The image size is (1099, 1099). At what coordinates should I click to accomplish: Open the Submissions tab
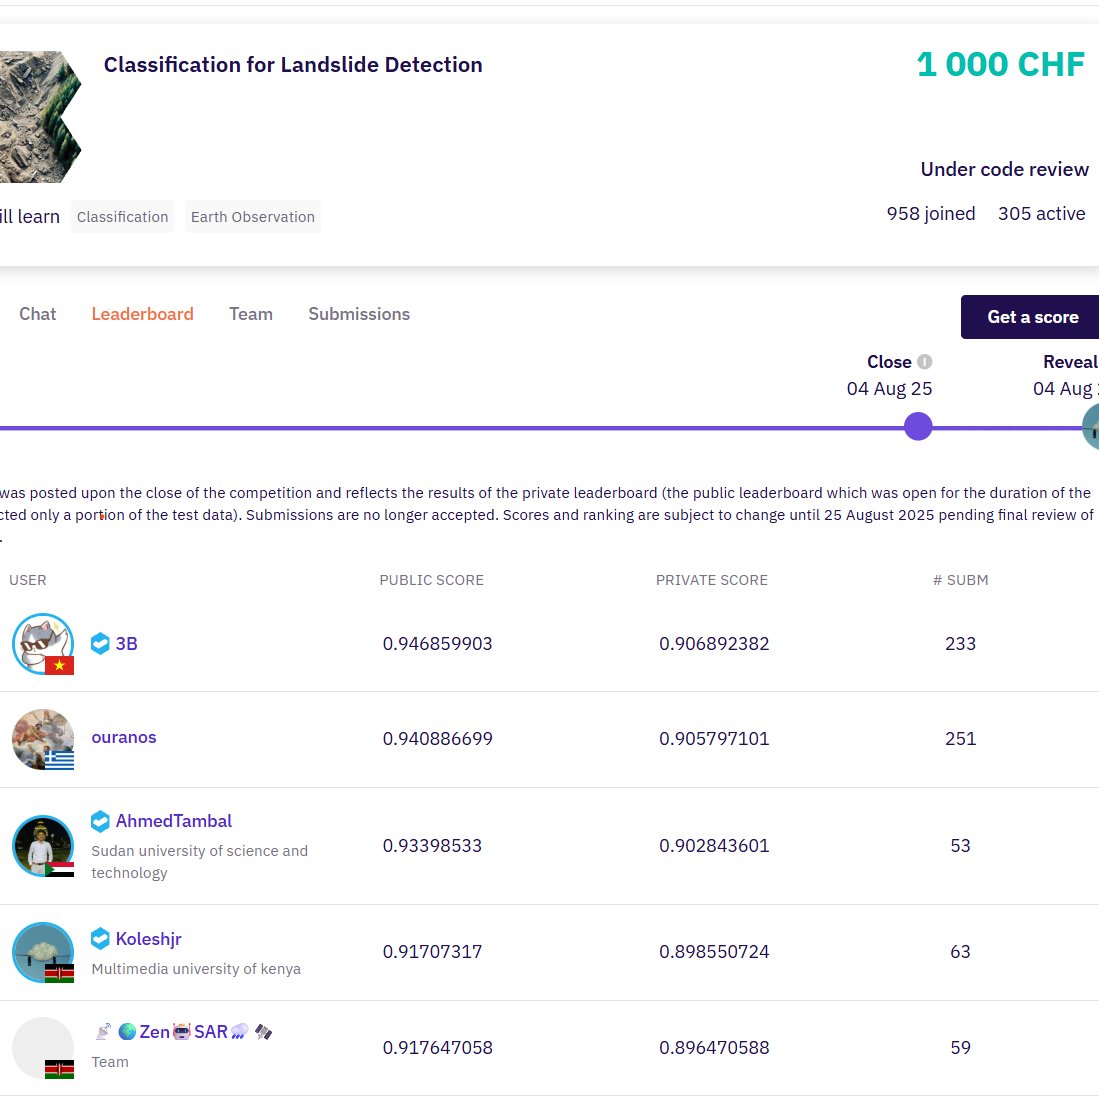pos(359,314)
